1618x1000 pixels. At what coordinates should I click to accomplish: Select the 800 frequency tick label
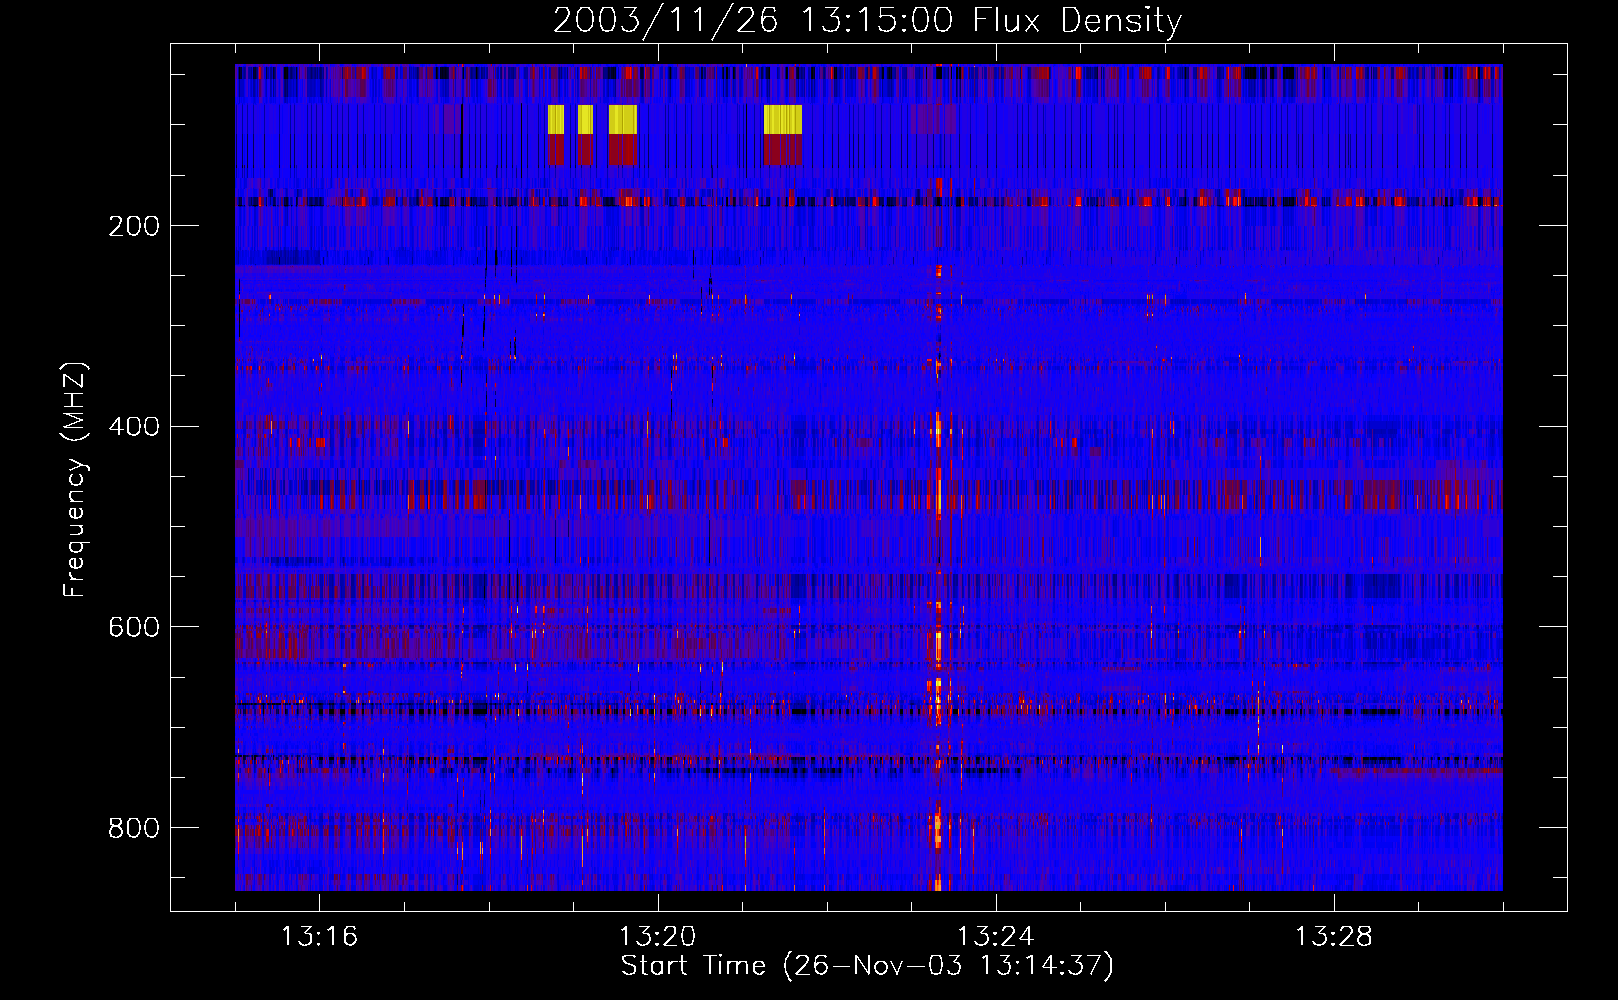pyautogui.click(x=134, y=828)
